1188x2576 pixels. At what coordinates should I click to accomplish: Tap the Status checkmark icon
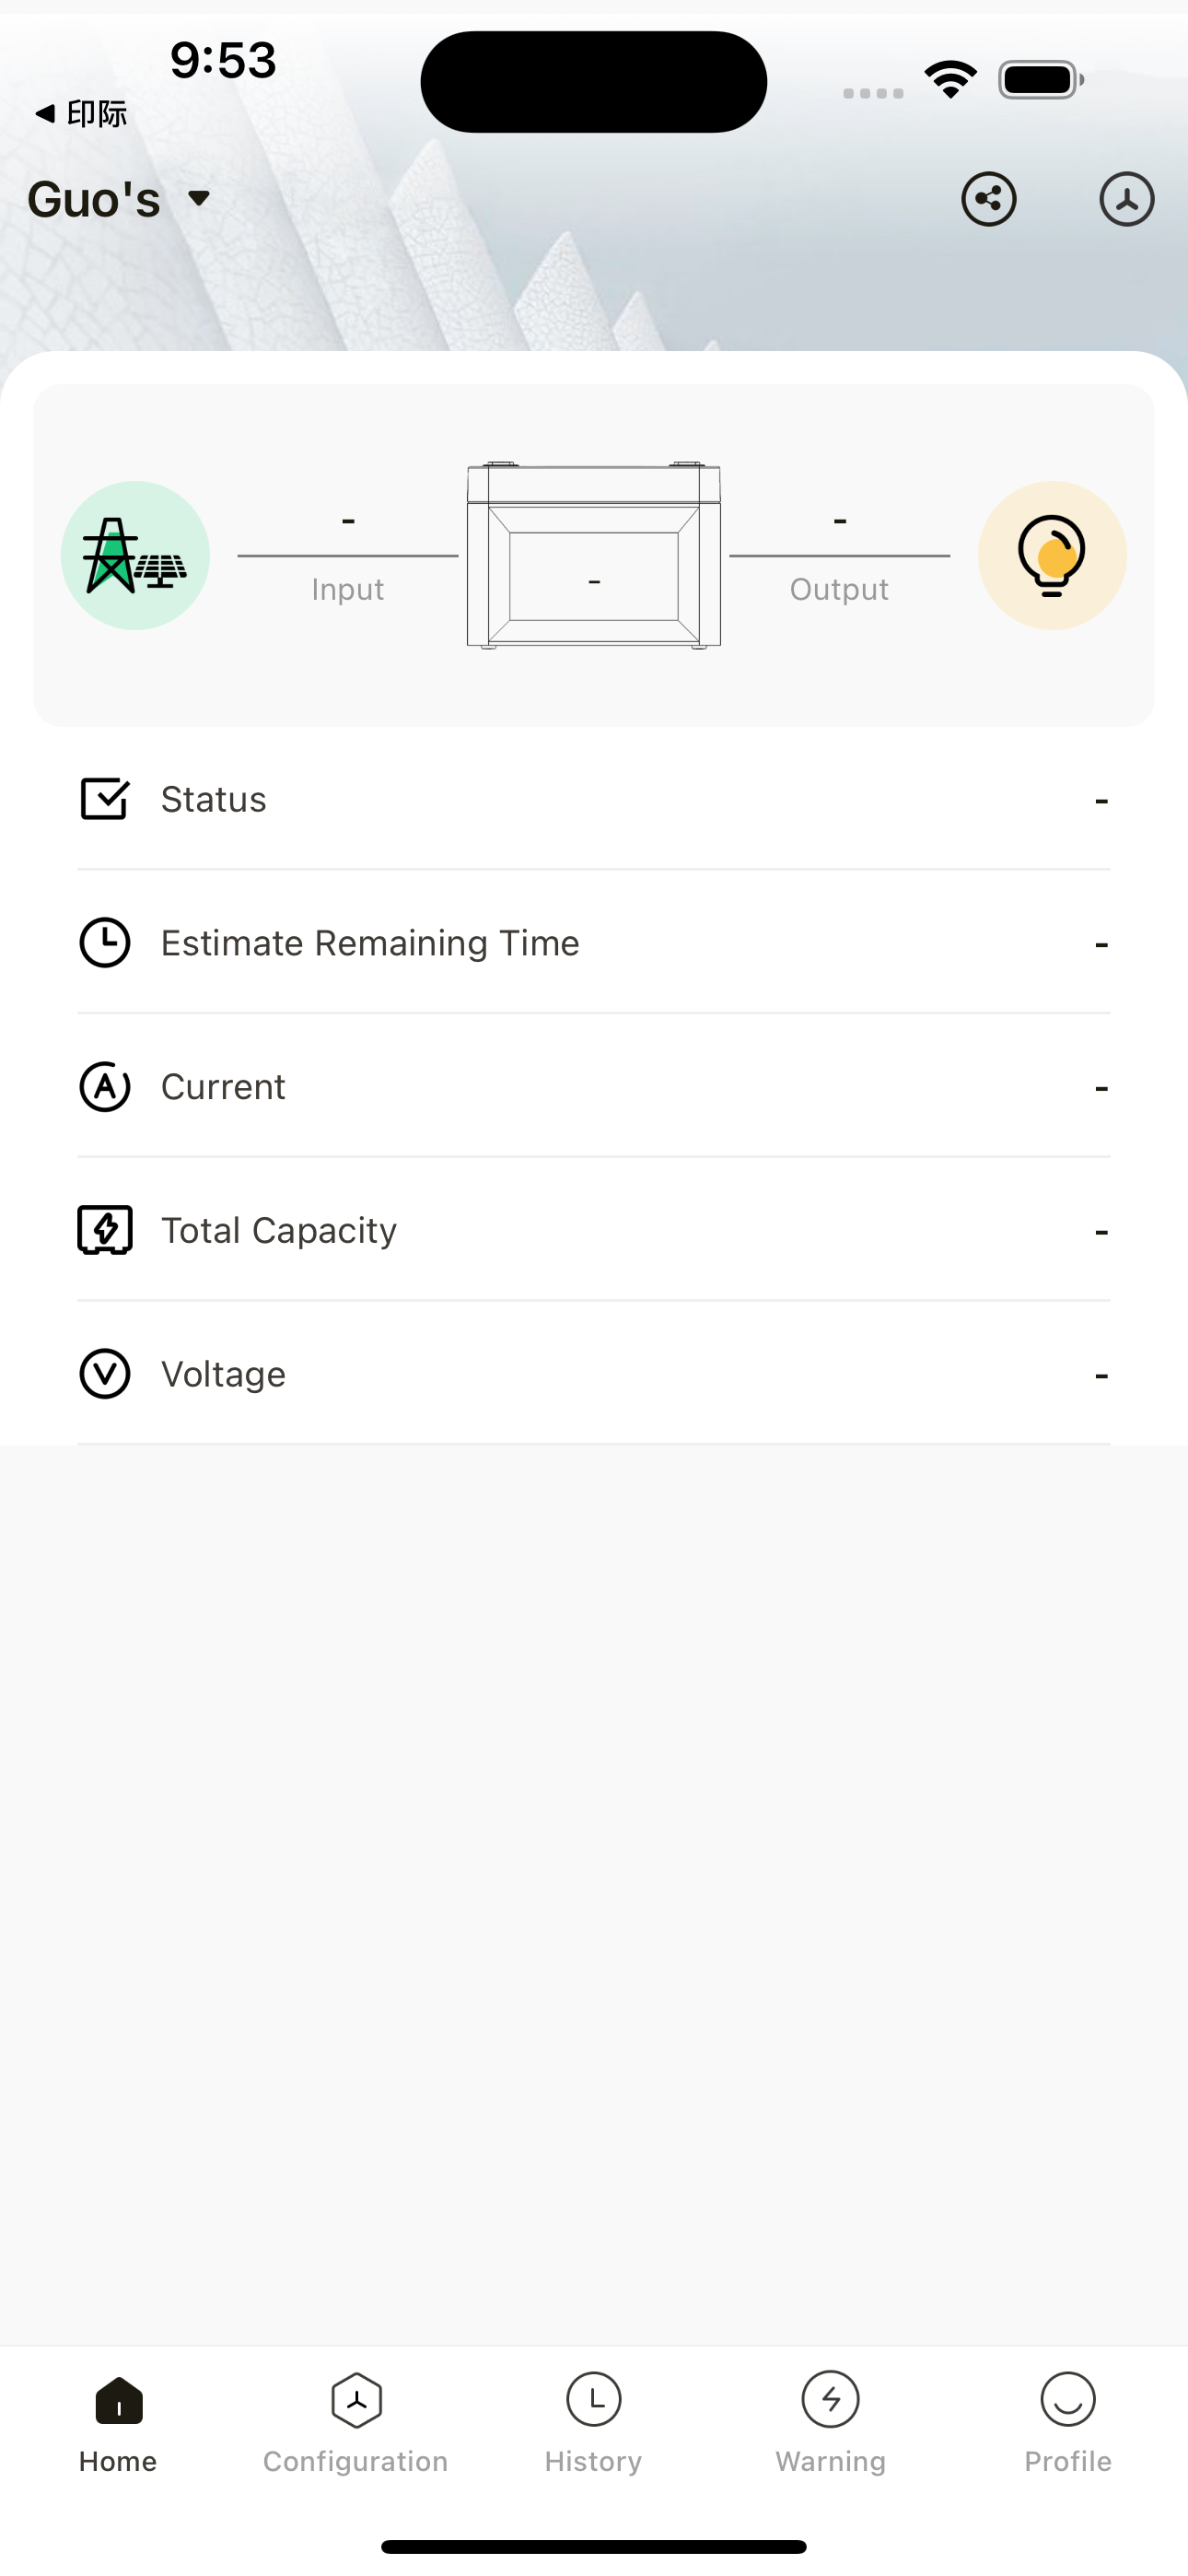click(105, 799)
